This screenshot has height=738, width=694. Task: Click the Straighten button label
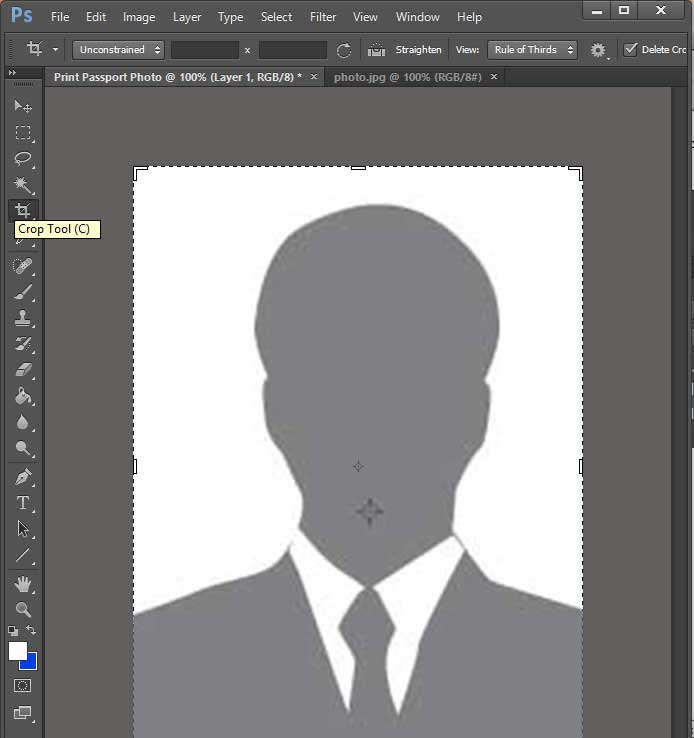pyautogui.click(x=418, y=50)
